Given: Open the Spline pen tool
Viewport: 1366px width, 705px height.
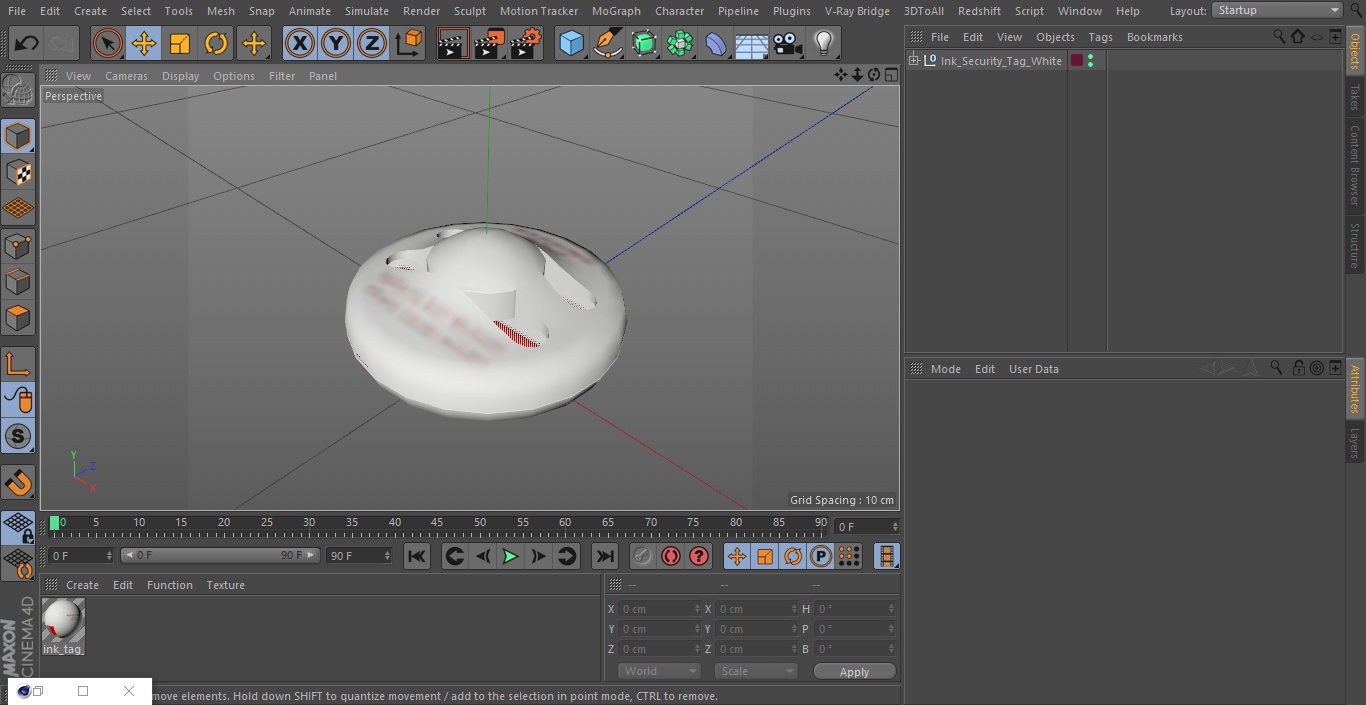Looking at the screenshot, I should coord(607,44).
